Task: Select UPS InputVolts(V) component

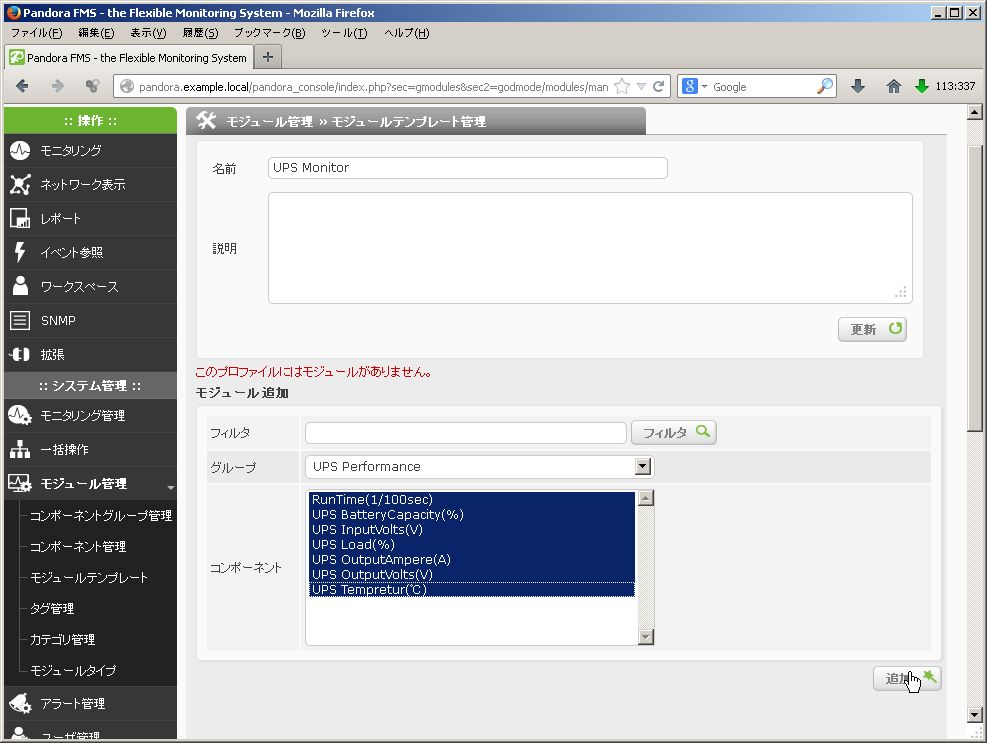Action: [471, 530]
